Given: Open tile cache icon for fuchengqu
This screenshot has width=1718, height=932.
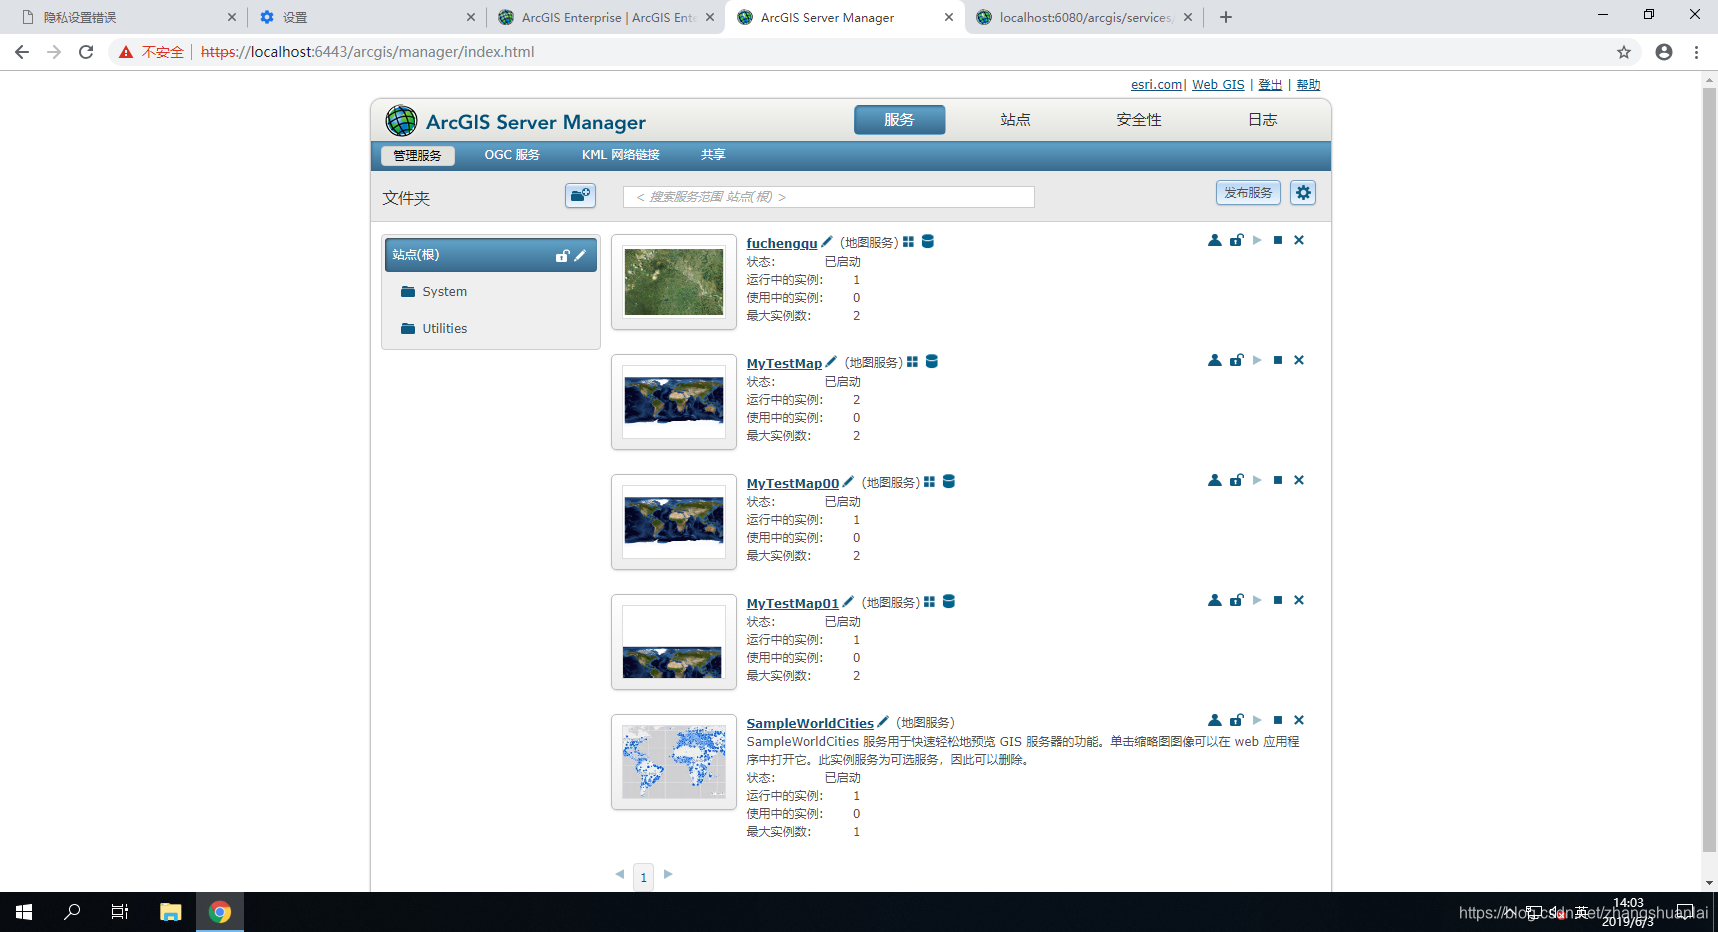Looking at the screenshot, I should pos(908,242).
